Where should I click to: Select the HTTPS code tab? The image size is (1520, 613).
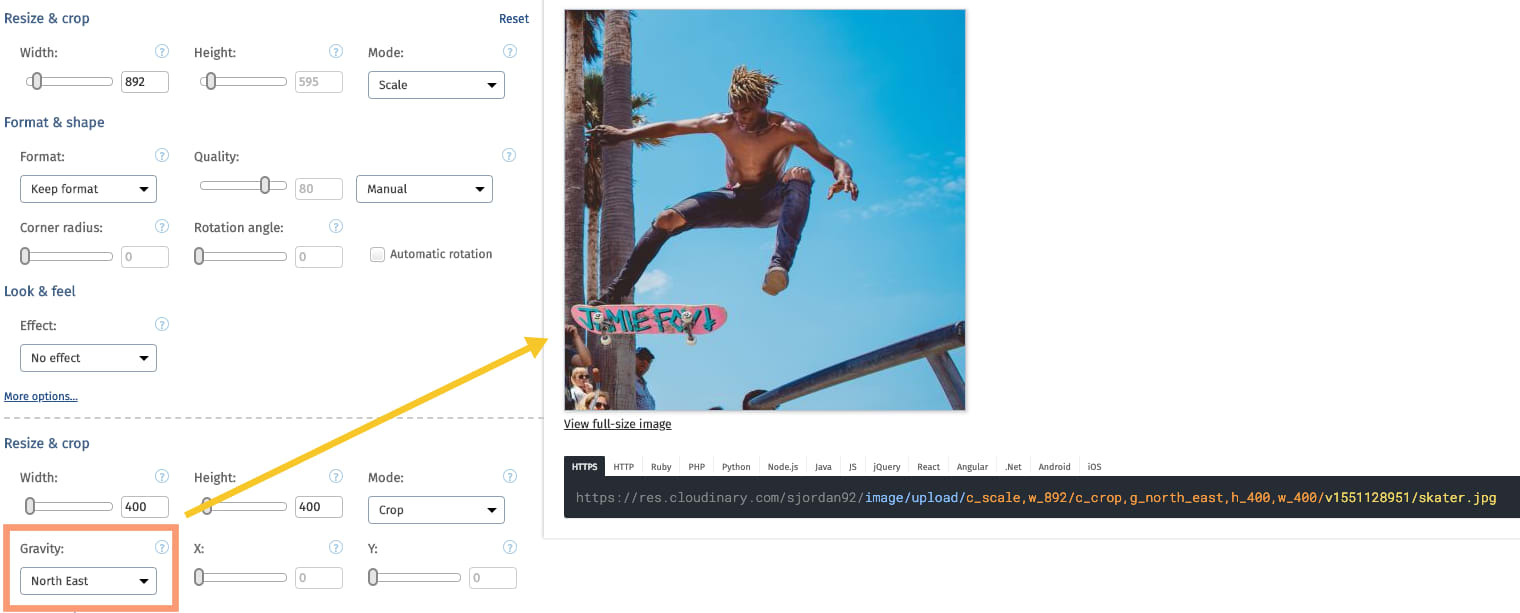point(584,467)
